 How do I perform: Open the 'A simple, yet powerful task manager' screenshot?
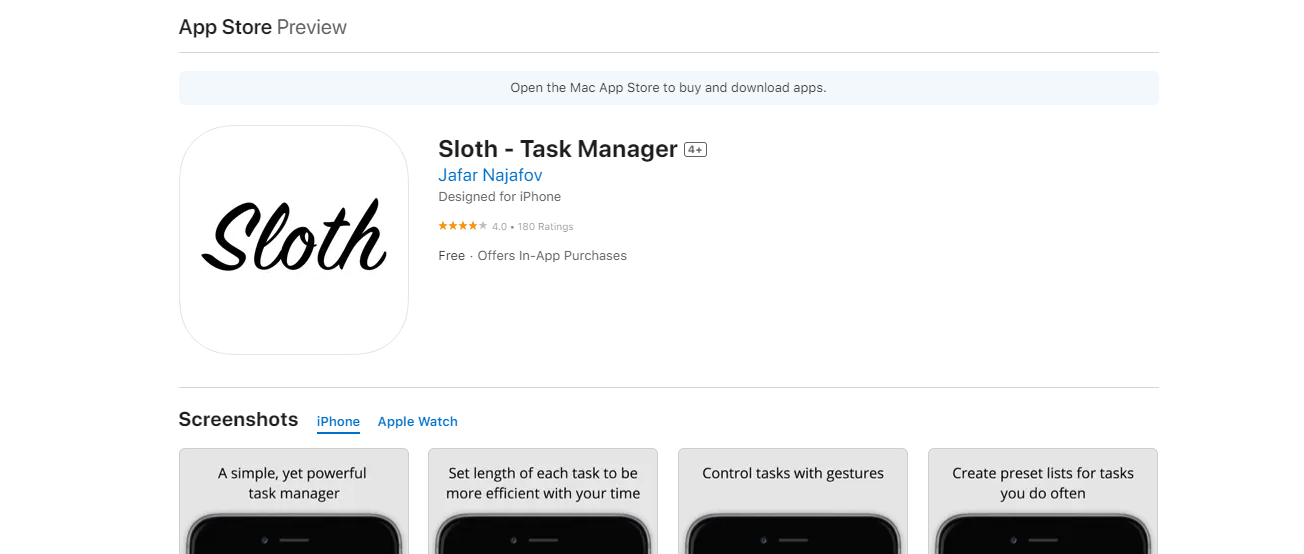(294, 501)
